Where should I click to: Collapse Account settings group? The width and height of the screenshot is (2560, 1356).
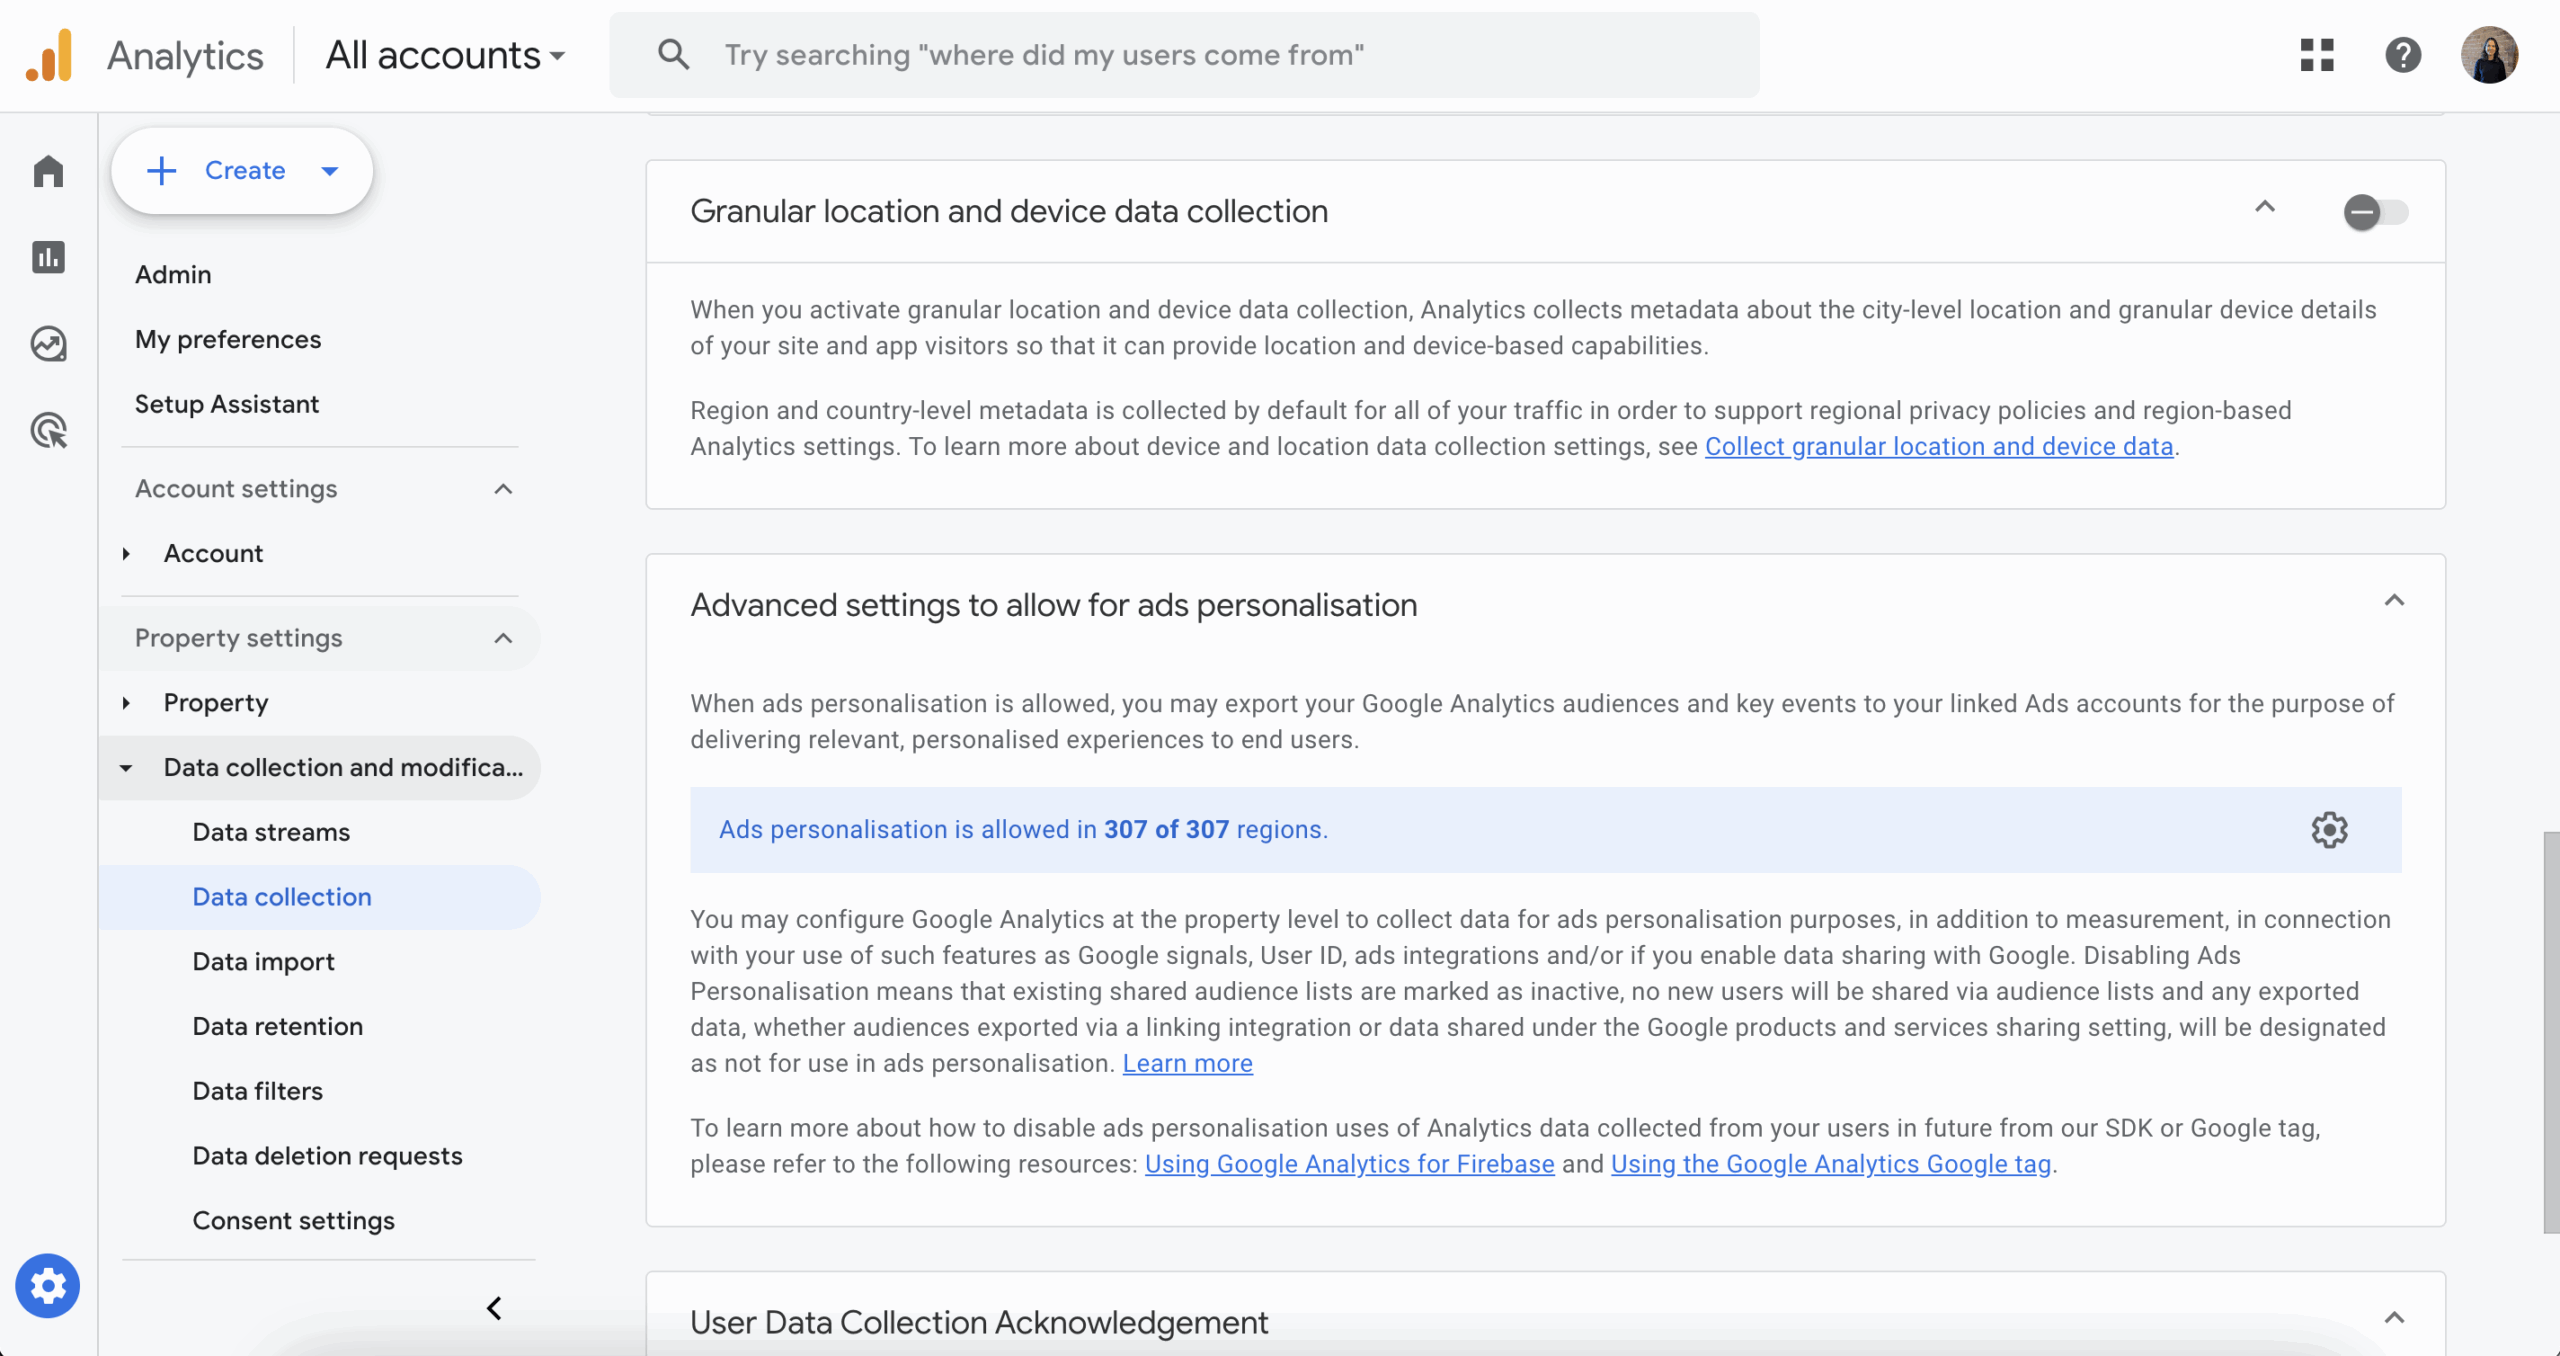pos(503,489)
